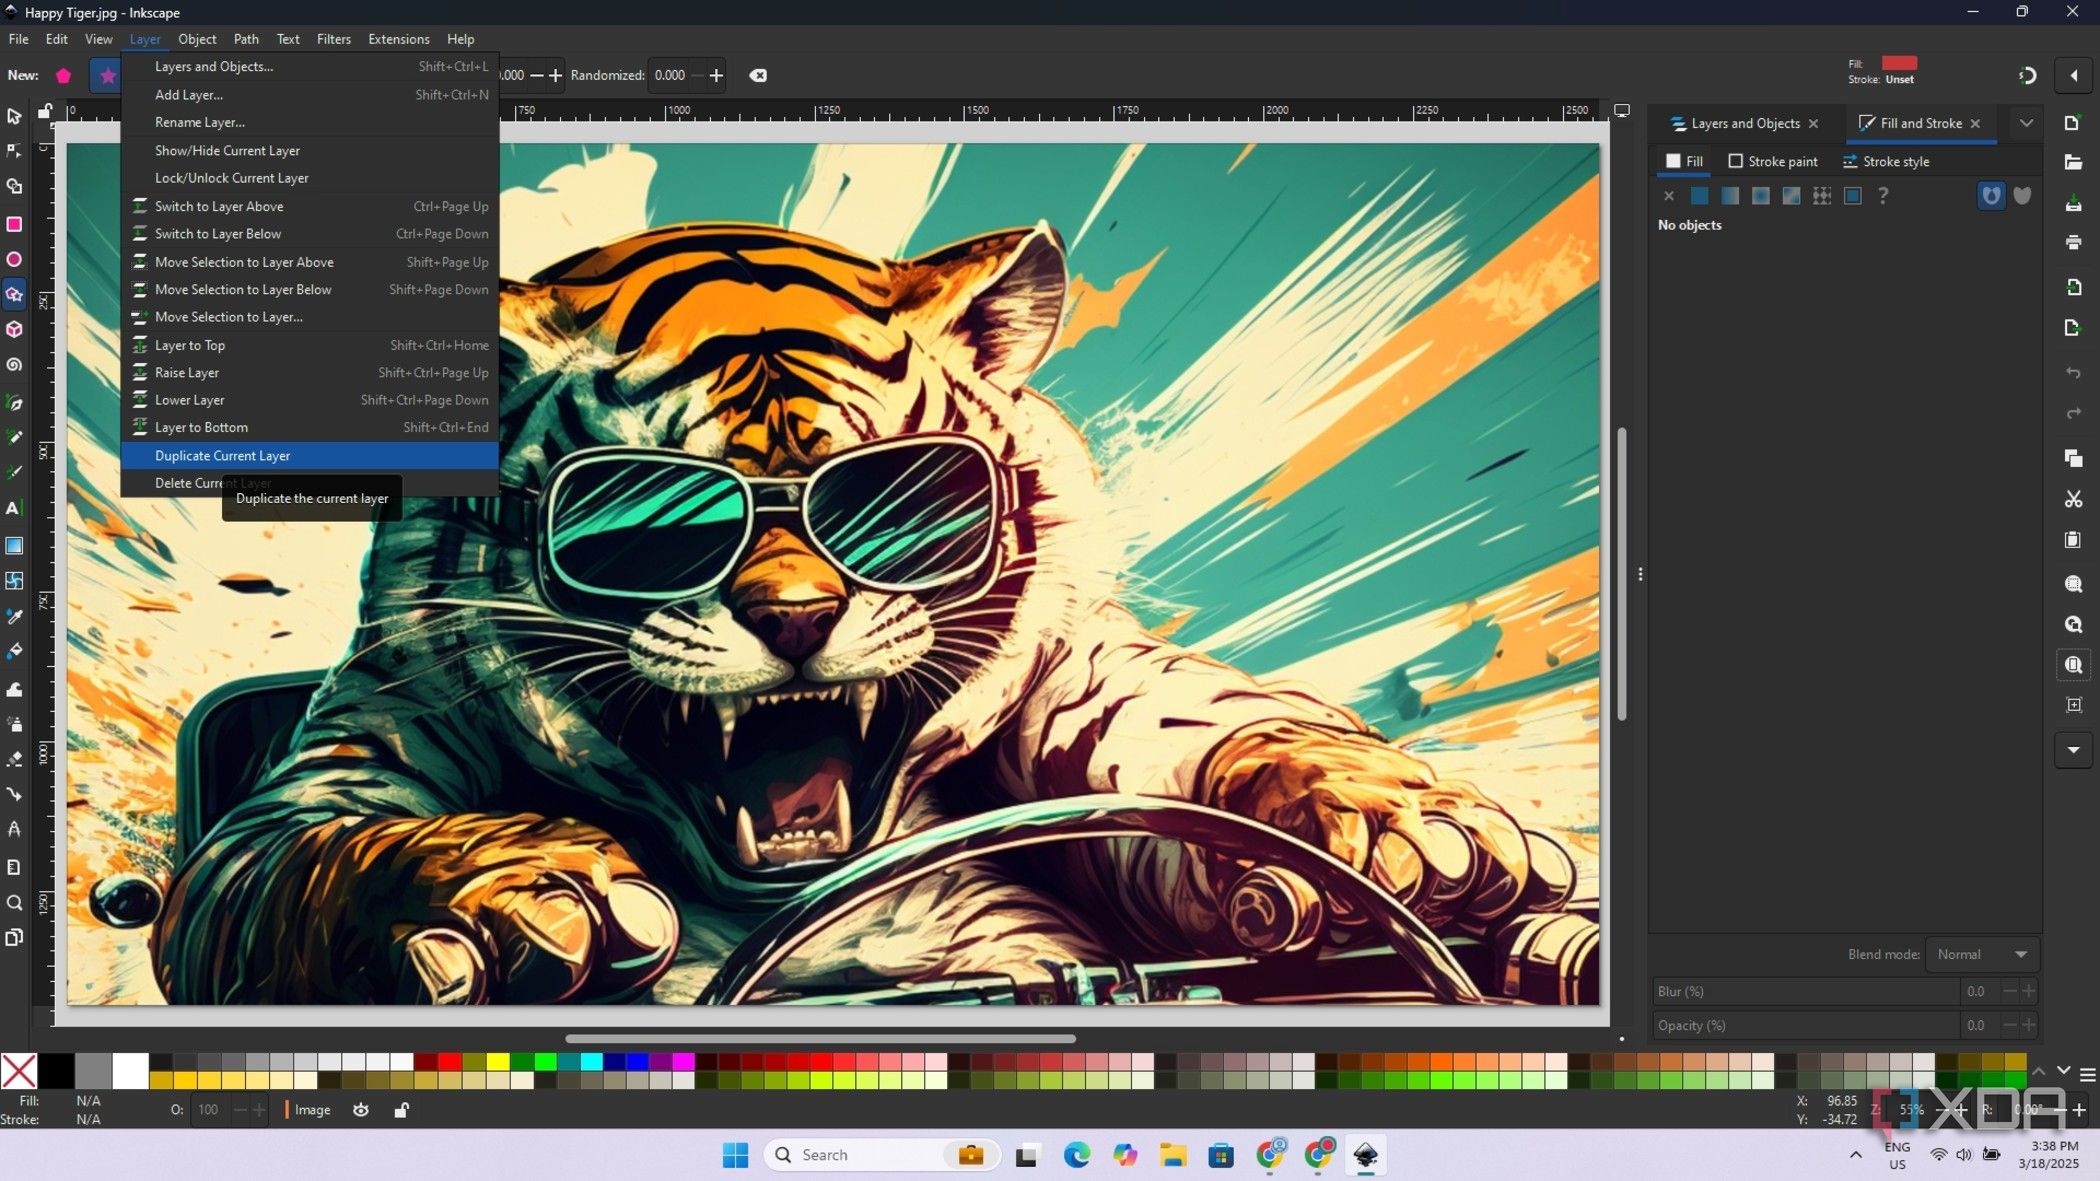Choose the 3D Box tool
This screenshot has height=1181, width=2100.
click(x=14, y=329)
